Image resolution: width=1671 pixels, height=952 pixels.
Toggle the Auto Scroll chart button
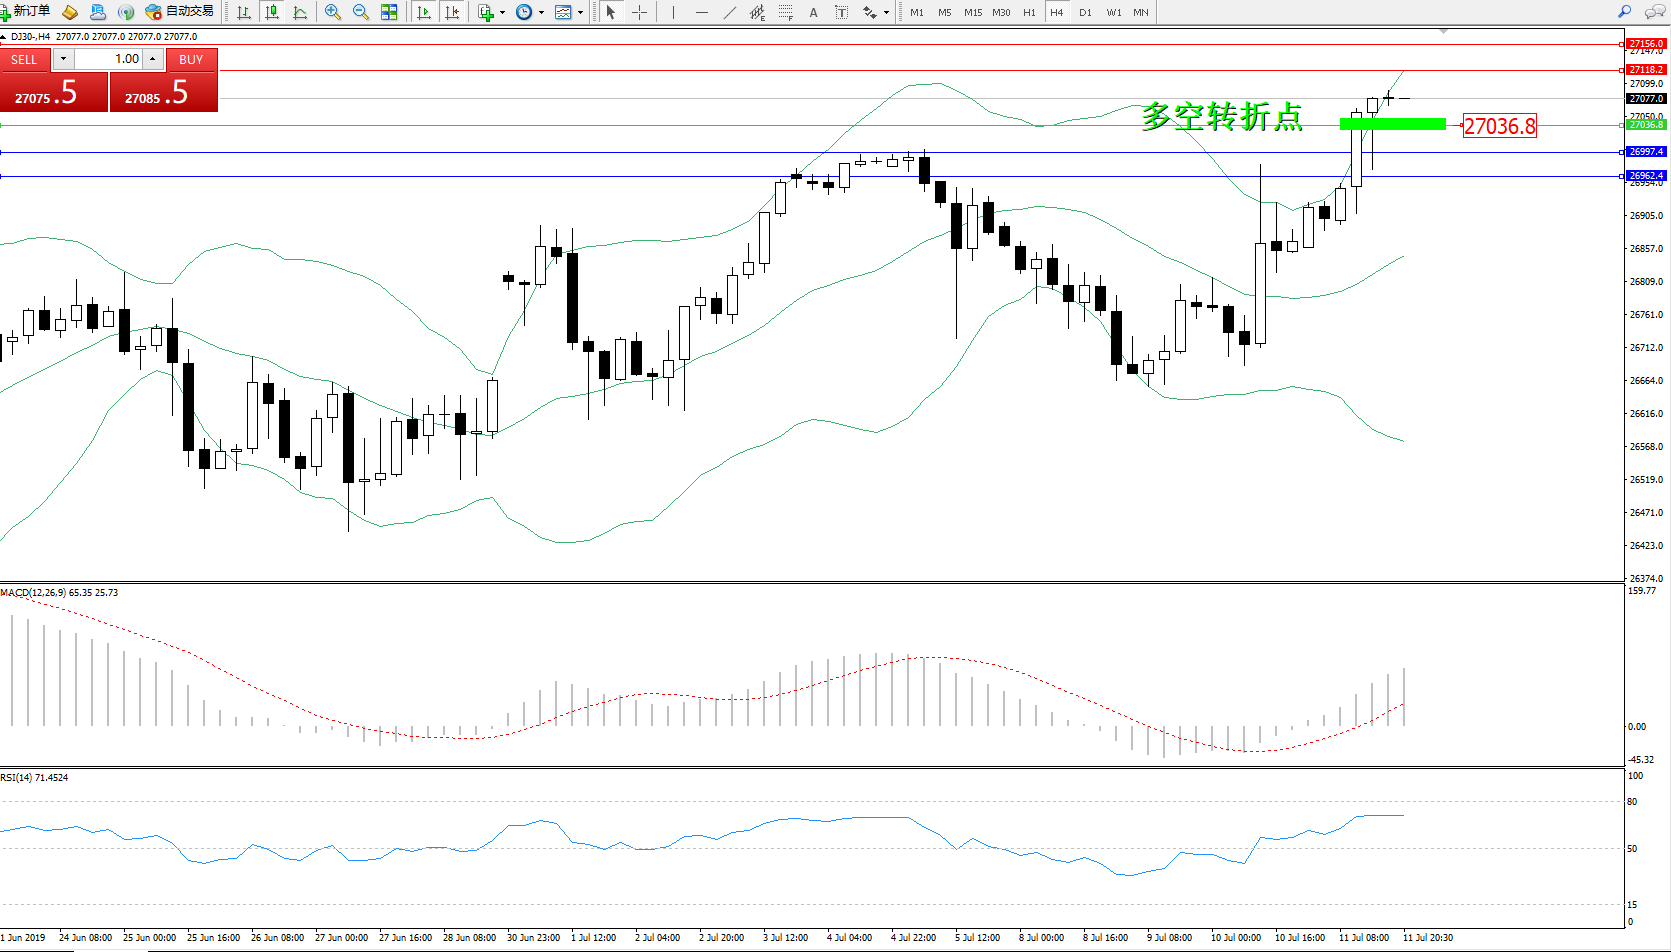[x=424, y=12]
